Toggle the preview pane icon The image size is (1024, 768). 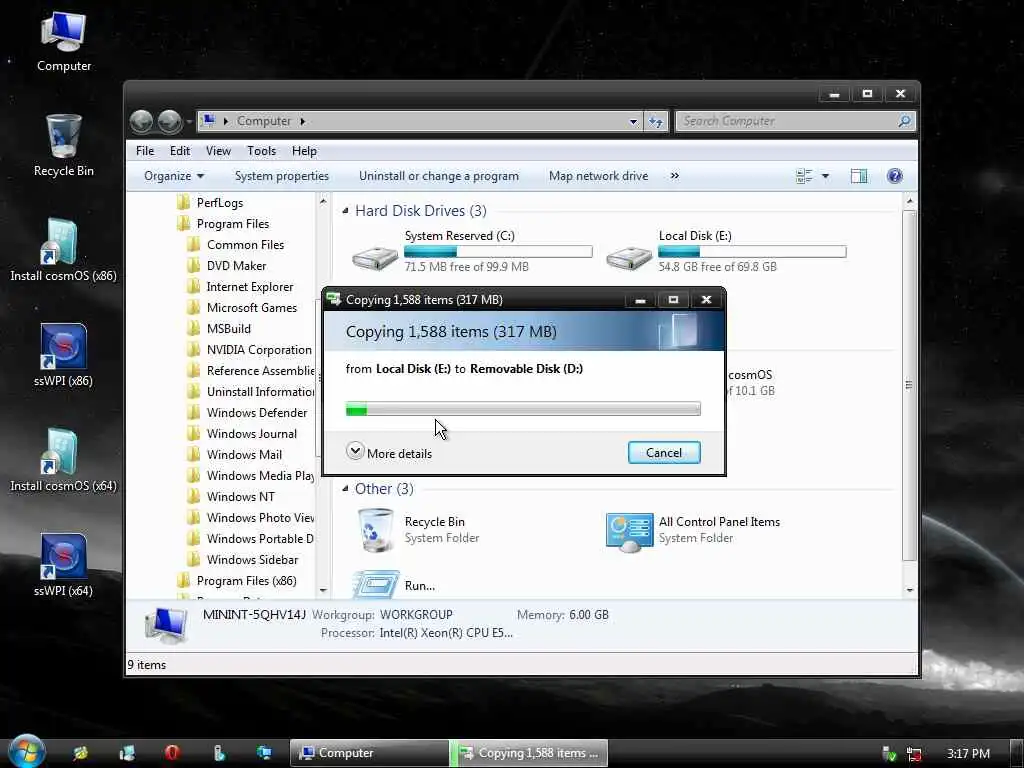pos(859,176)
